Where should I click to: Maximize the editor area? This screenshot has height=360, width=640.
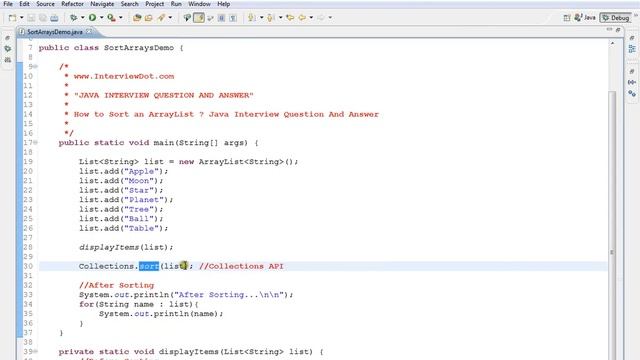[618, 29]
